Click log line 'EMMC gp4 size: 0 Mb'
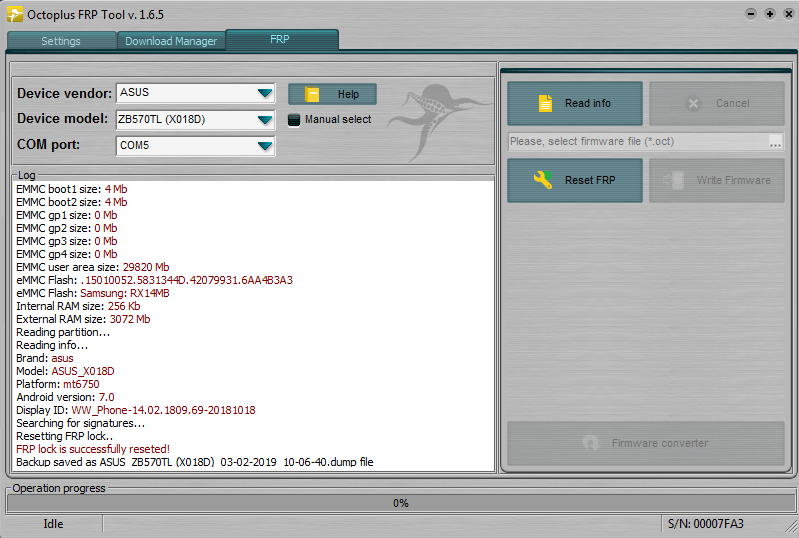 coord(67,254)
